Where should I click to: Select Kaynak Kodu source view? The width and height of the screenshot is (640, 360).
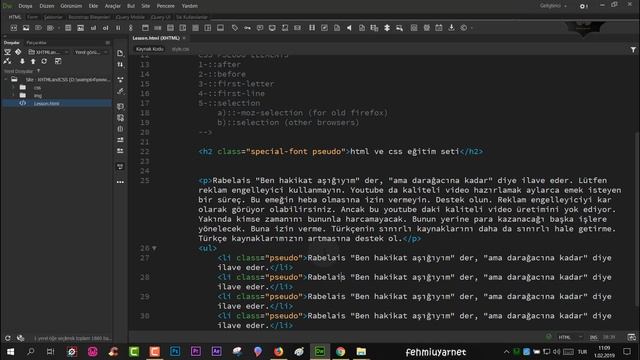click(149, 49)
